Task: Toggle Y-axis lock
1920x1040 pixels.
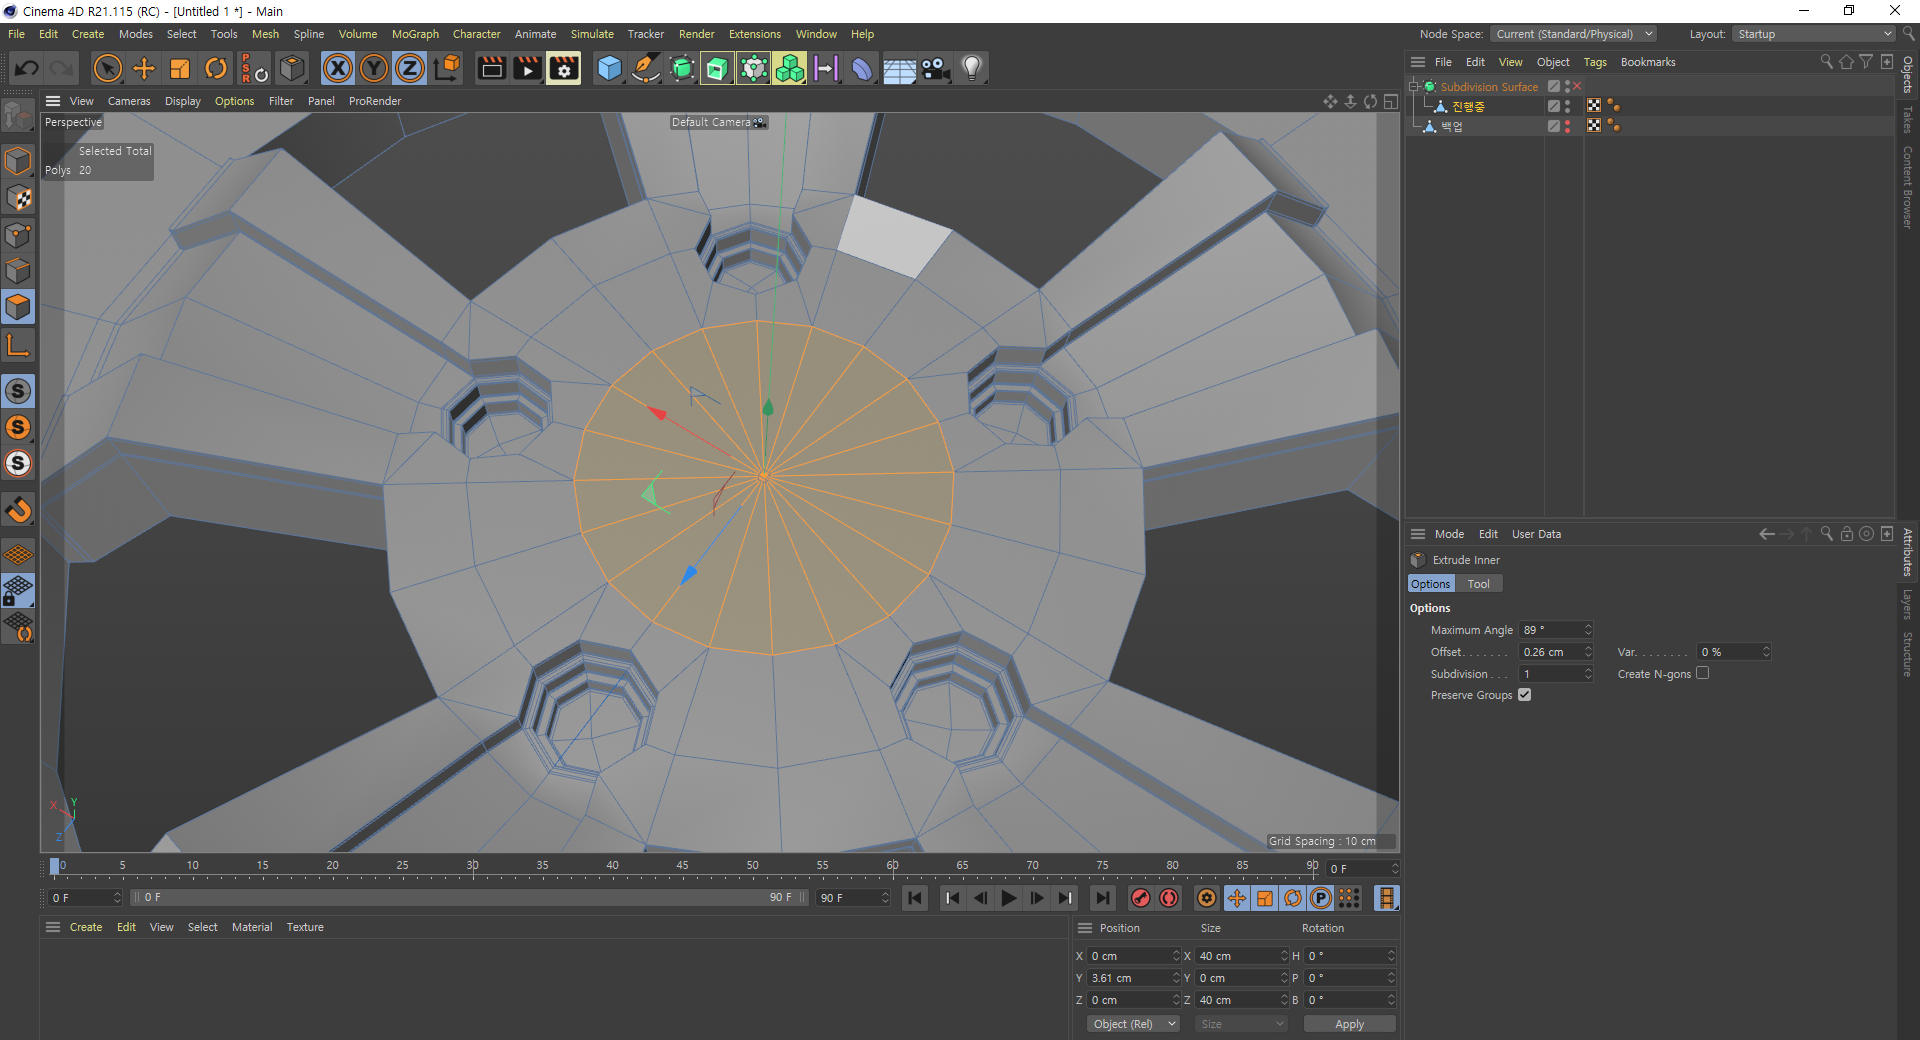Action: pyautogui.click(x=374, y=68)
